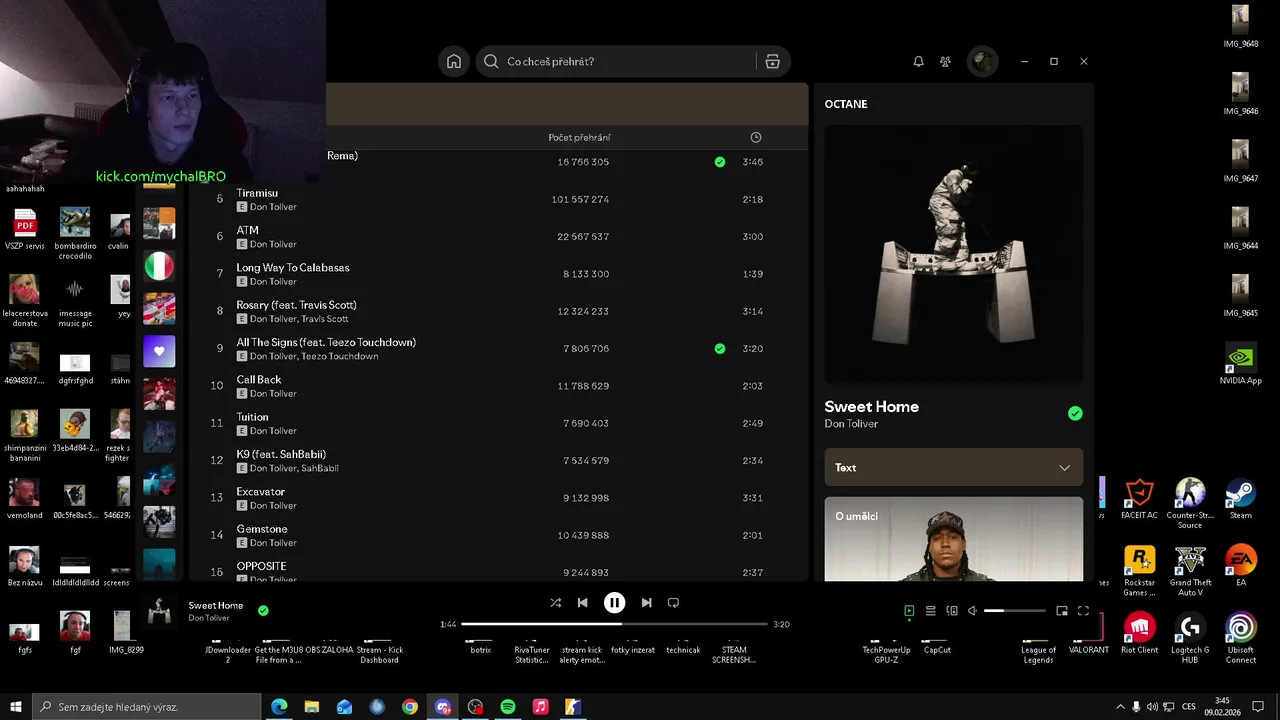Open the Grand Theft Auto V shortcut
The width and height of the screenshot is (1280, 720).
[1190, 572]
